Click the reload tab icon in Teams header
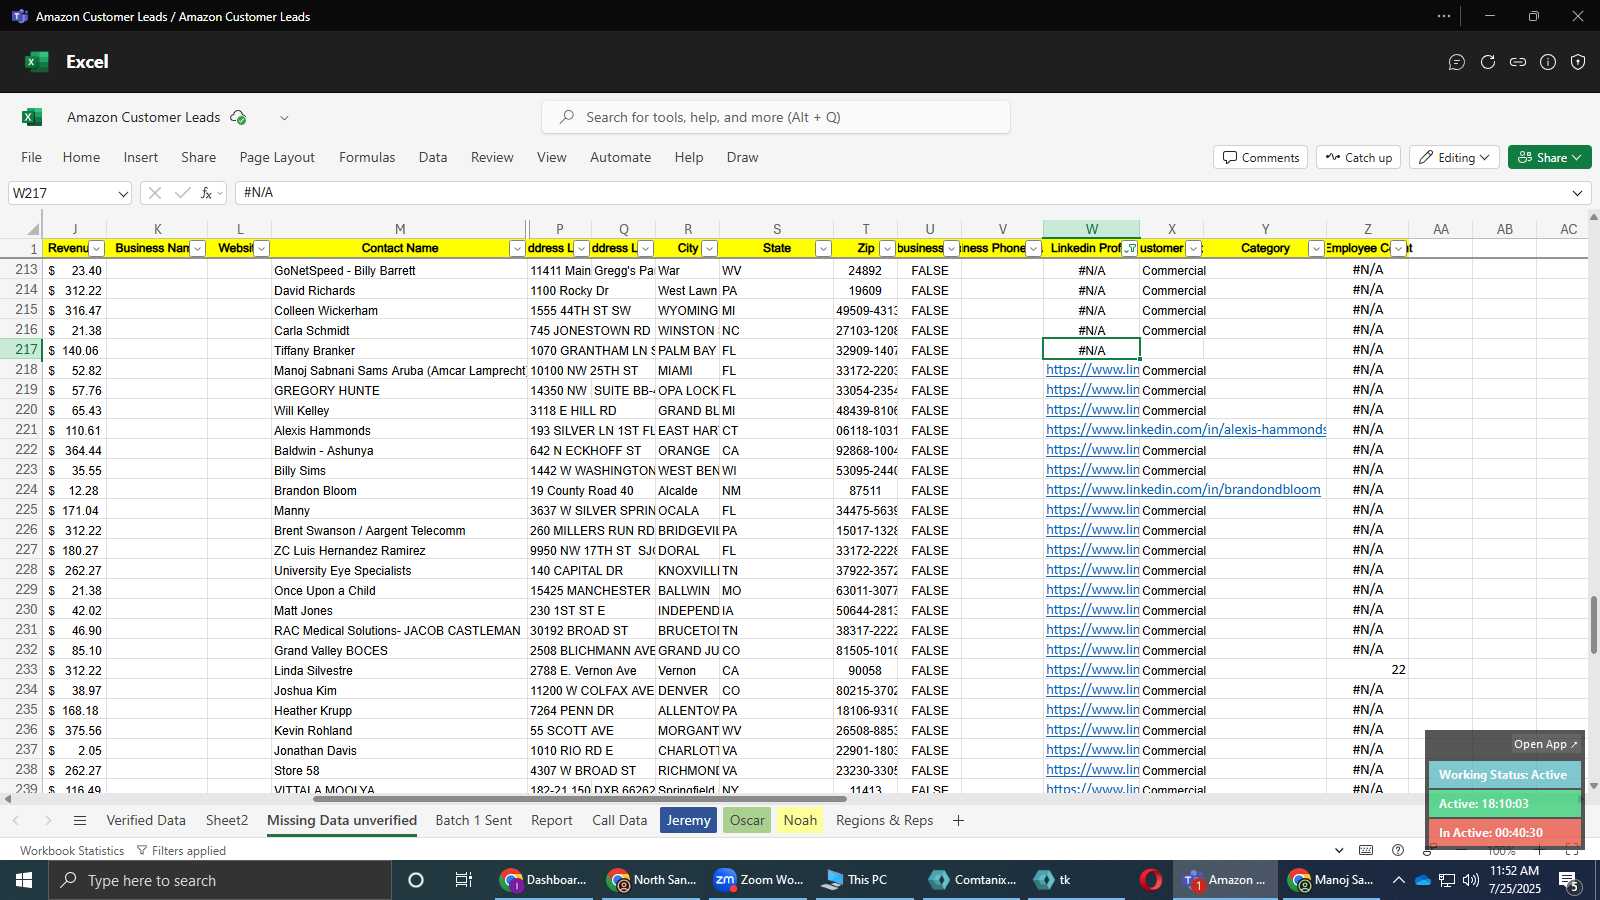This screenshot has width=1600, height=900. [1488, 62]
